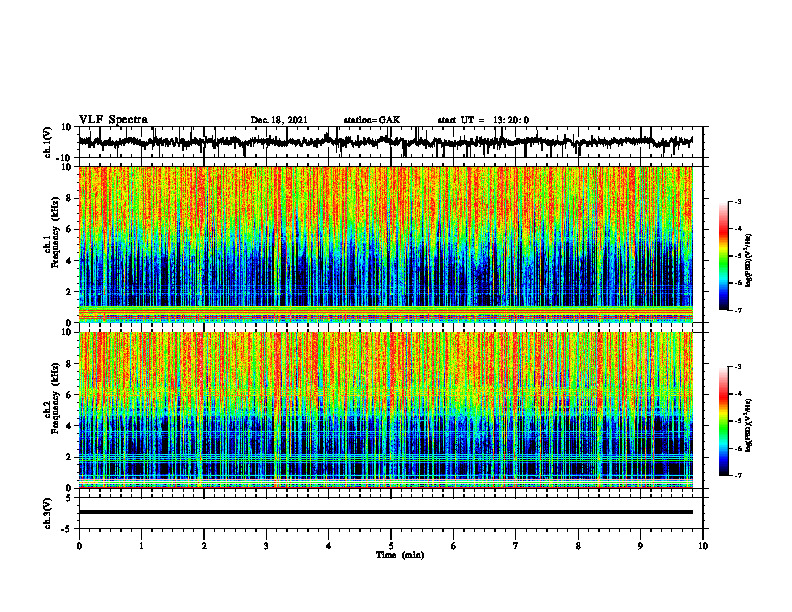Image resolution: width=792 pixels, height=612 pixels.
Task: Click the "4" kHz tick on ch.2 frequency axis
Action: coord(70,426)
